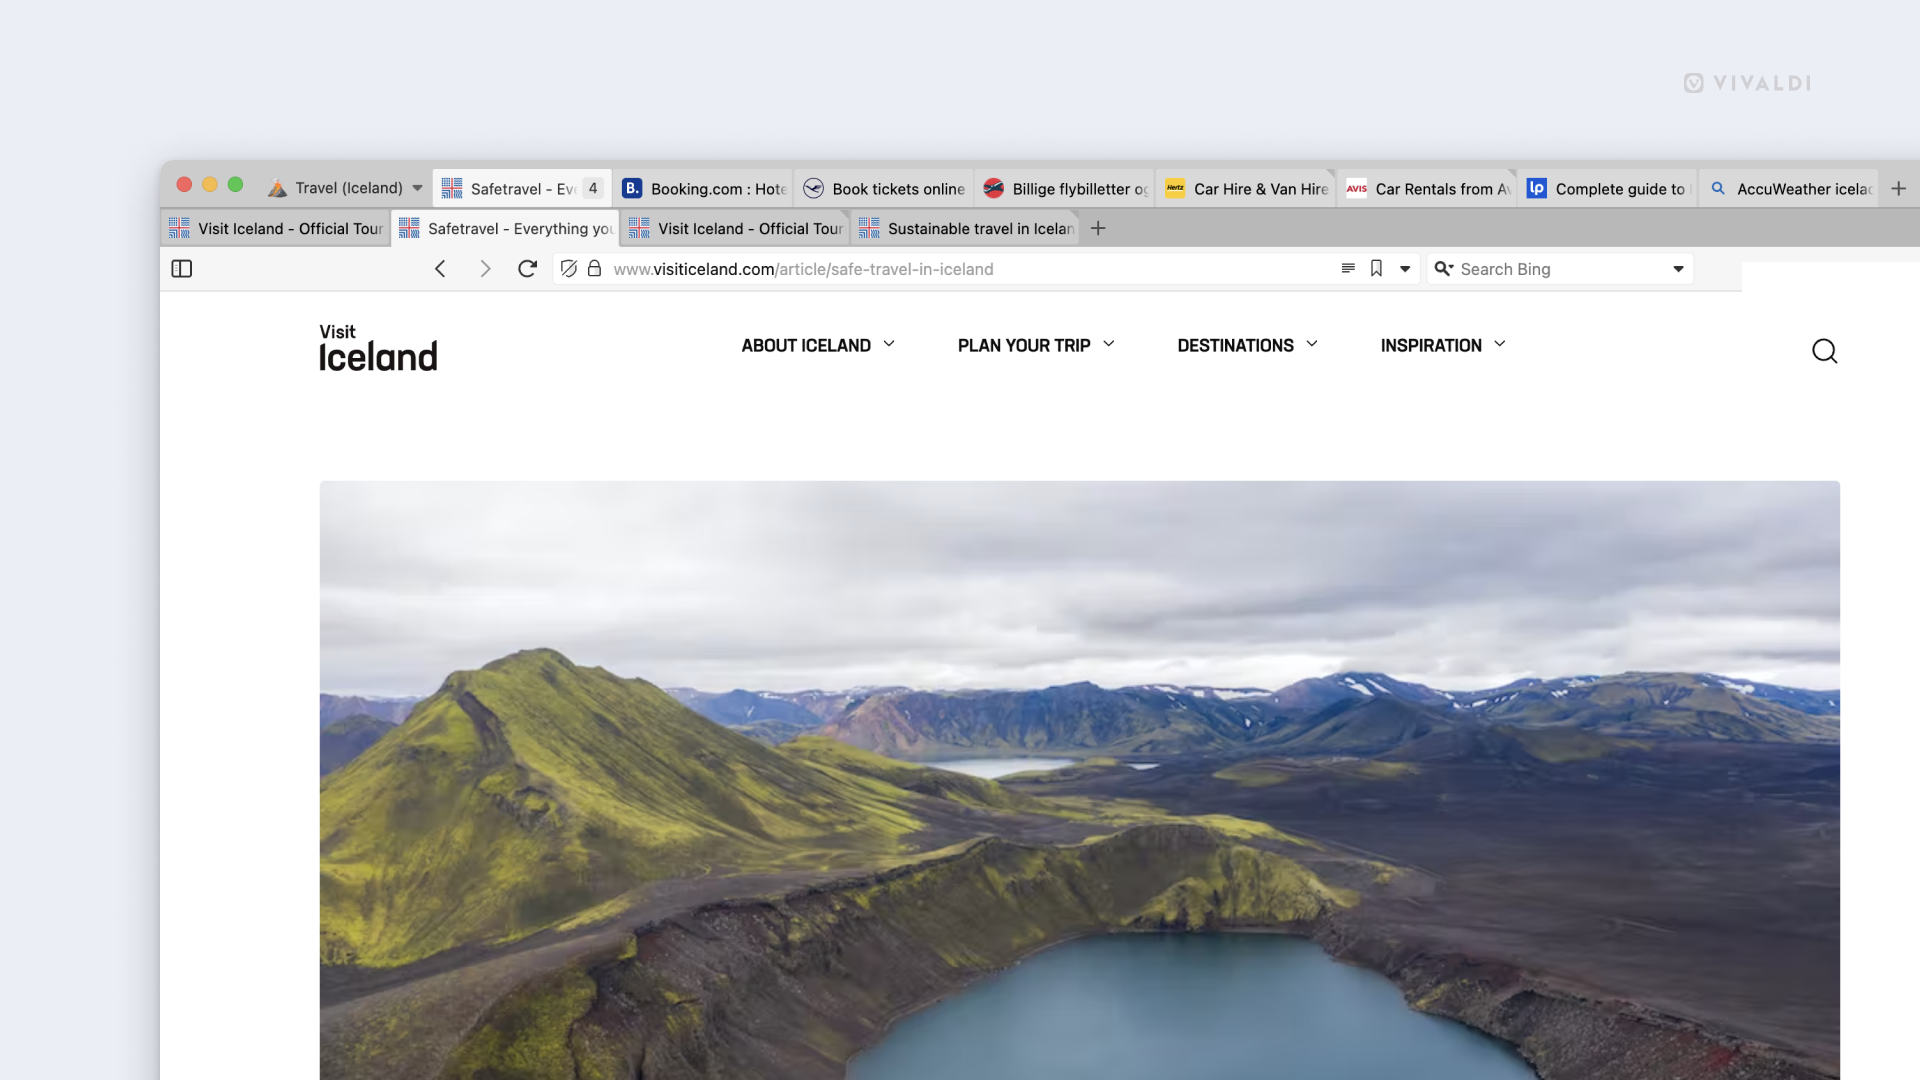The height and width of the screenshot is (1080, 1920).
Task: Go forward to next page
Action: point(485,269)
